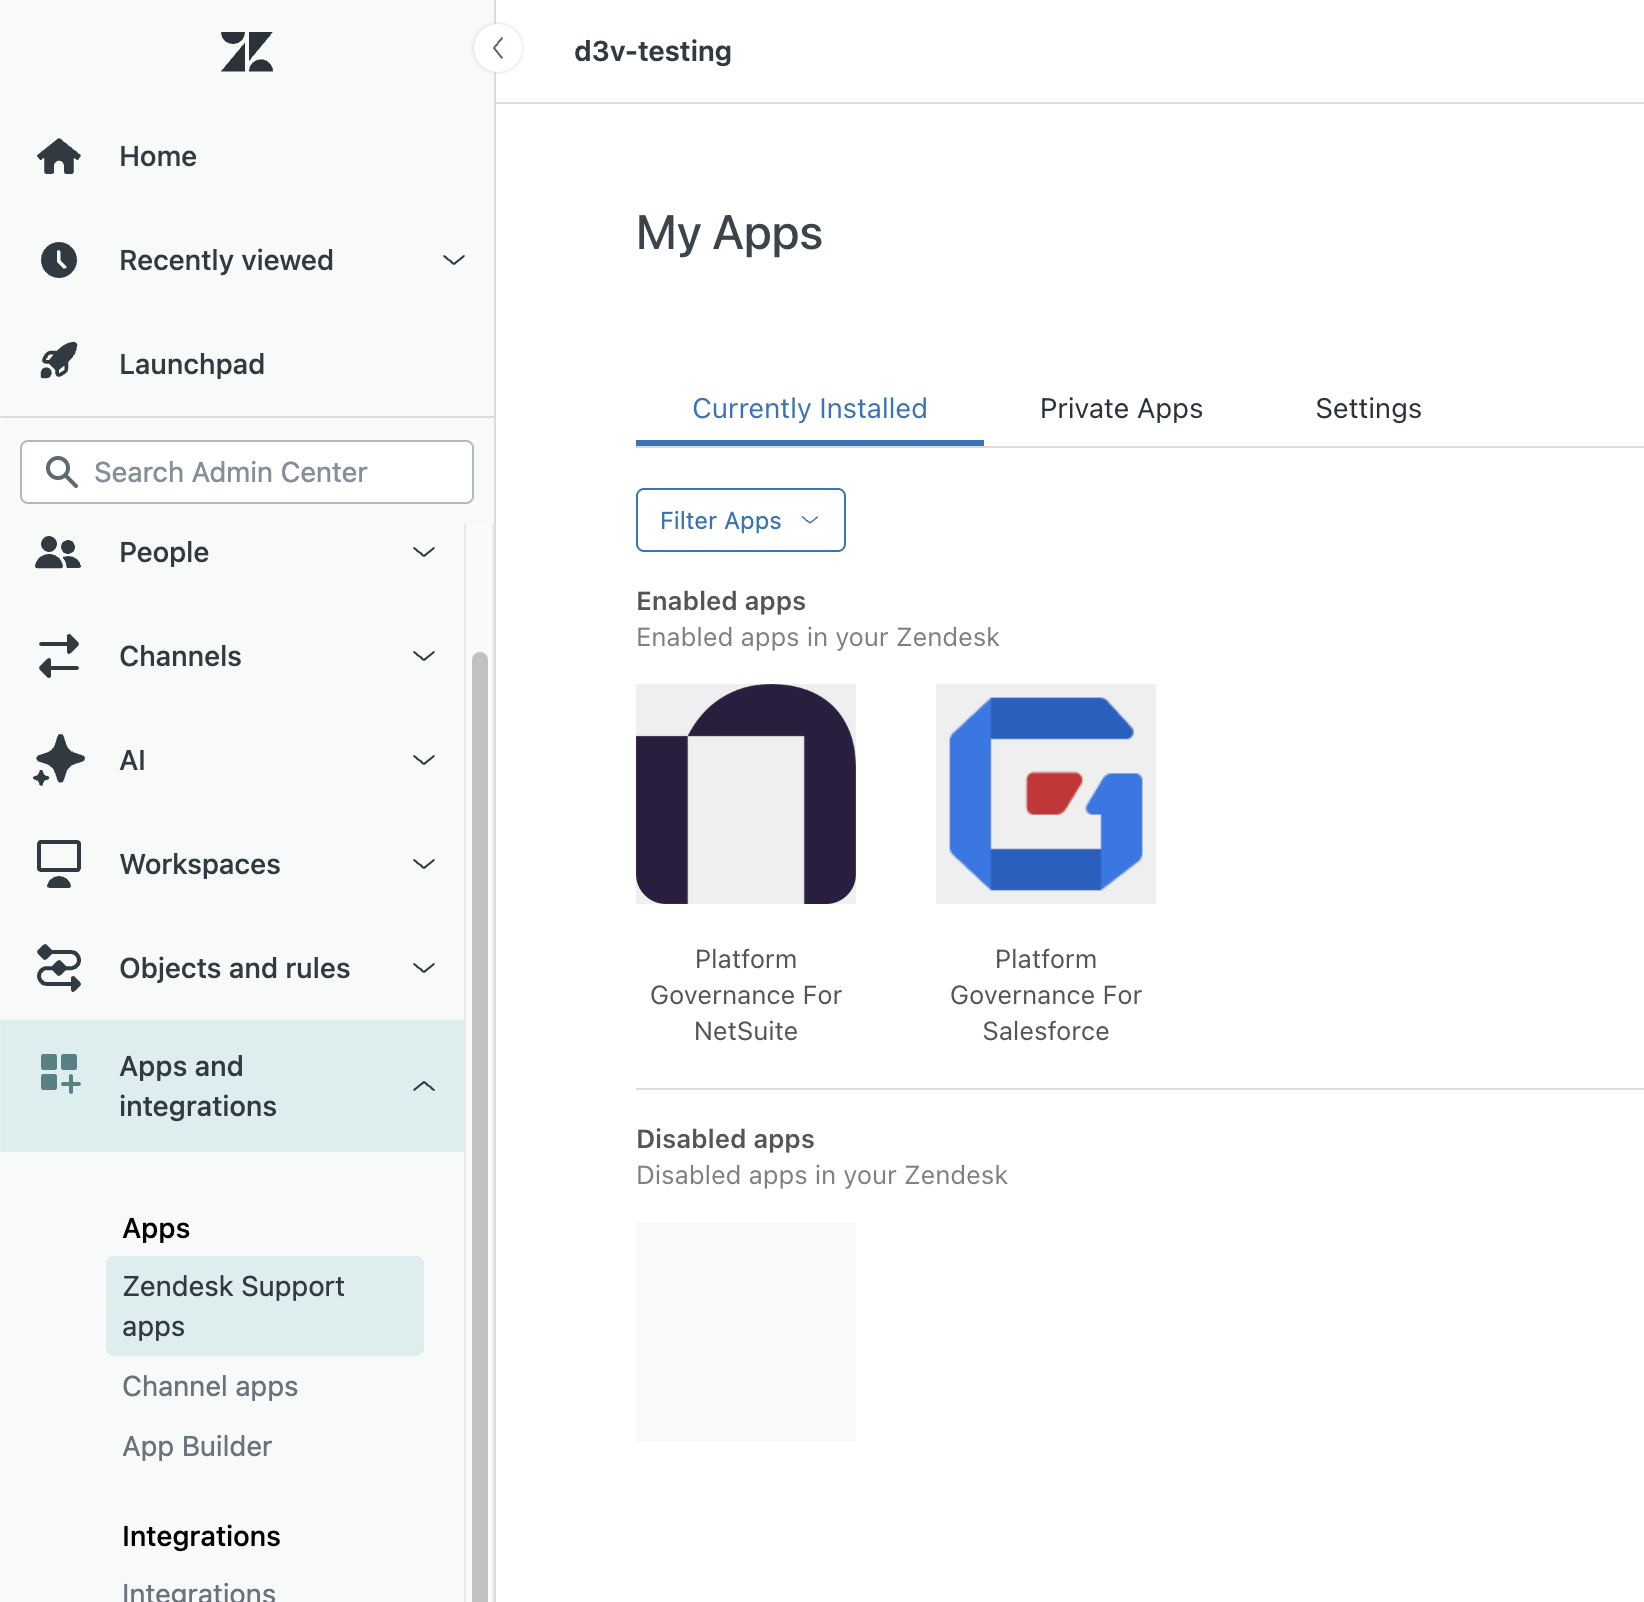This screenshot has width=1644, height=1602.
Task: Click the People sidebar icon
Action: click(59, 551)
